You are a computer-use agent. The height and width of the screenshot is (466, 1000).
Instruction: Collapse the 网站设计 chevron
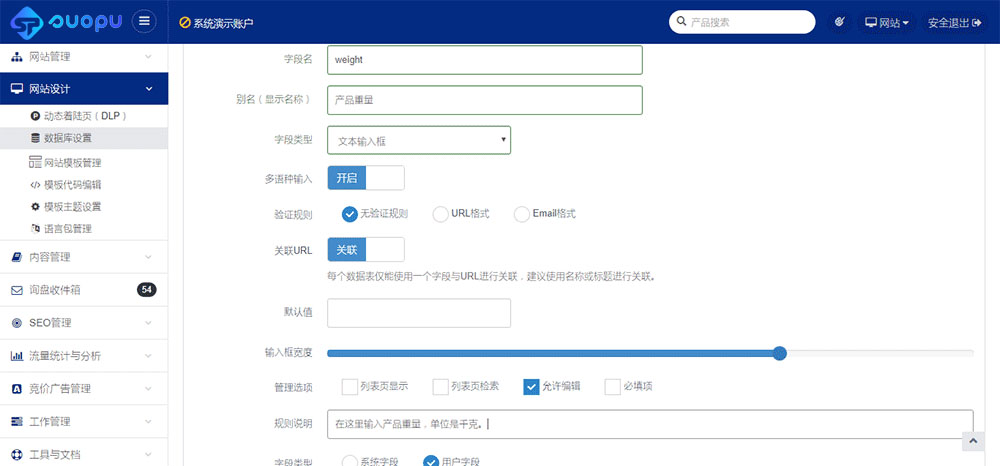tap(148, 89)
